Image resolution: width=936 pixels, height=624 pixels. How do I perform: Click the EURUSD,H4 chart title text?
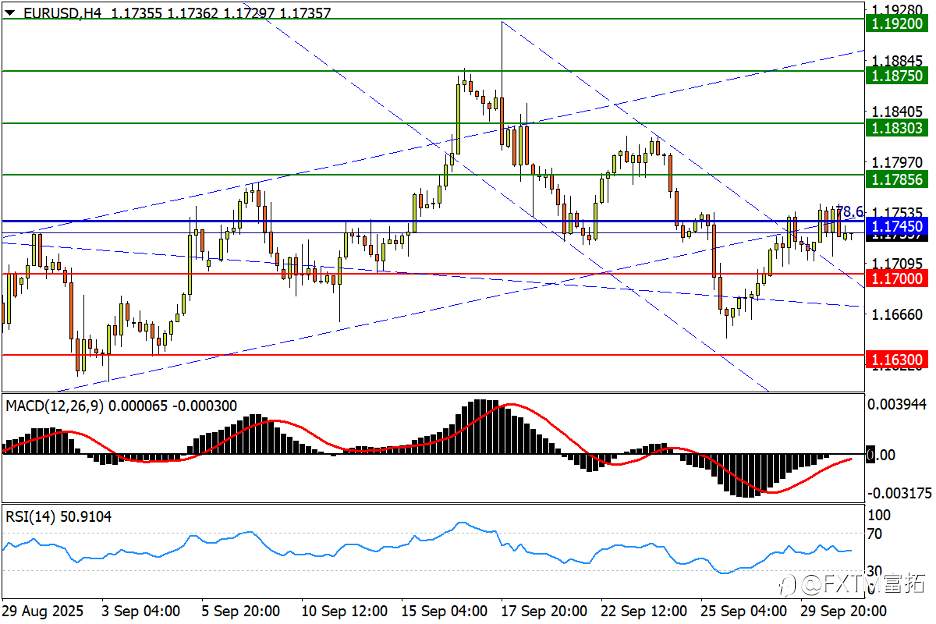click(x=63, y=13)
